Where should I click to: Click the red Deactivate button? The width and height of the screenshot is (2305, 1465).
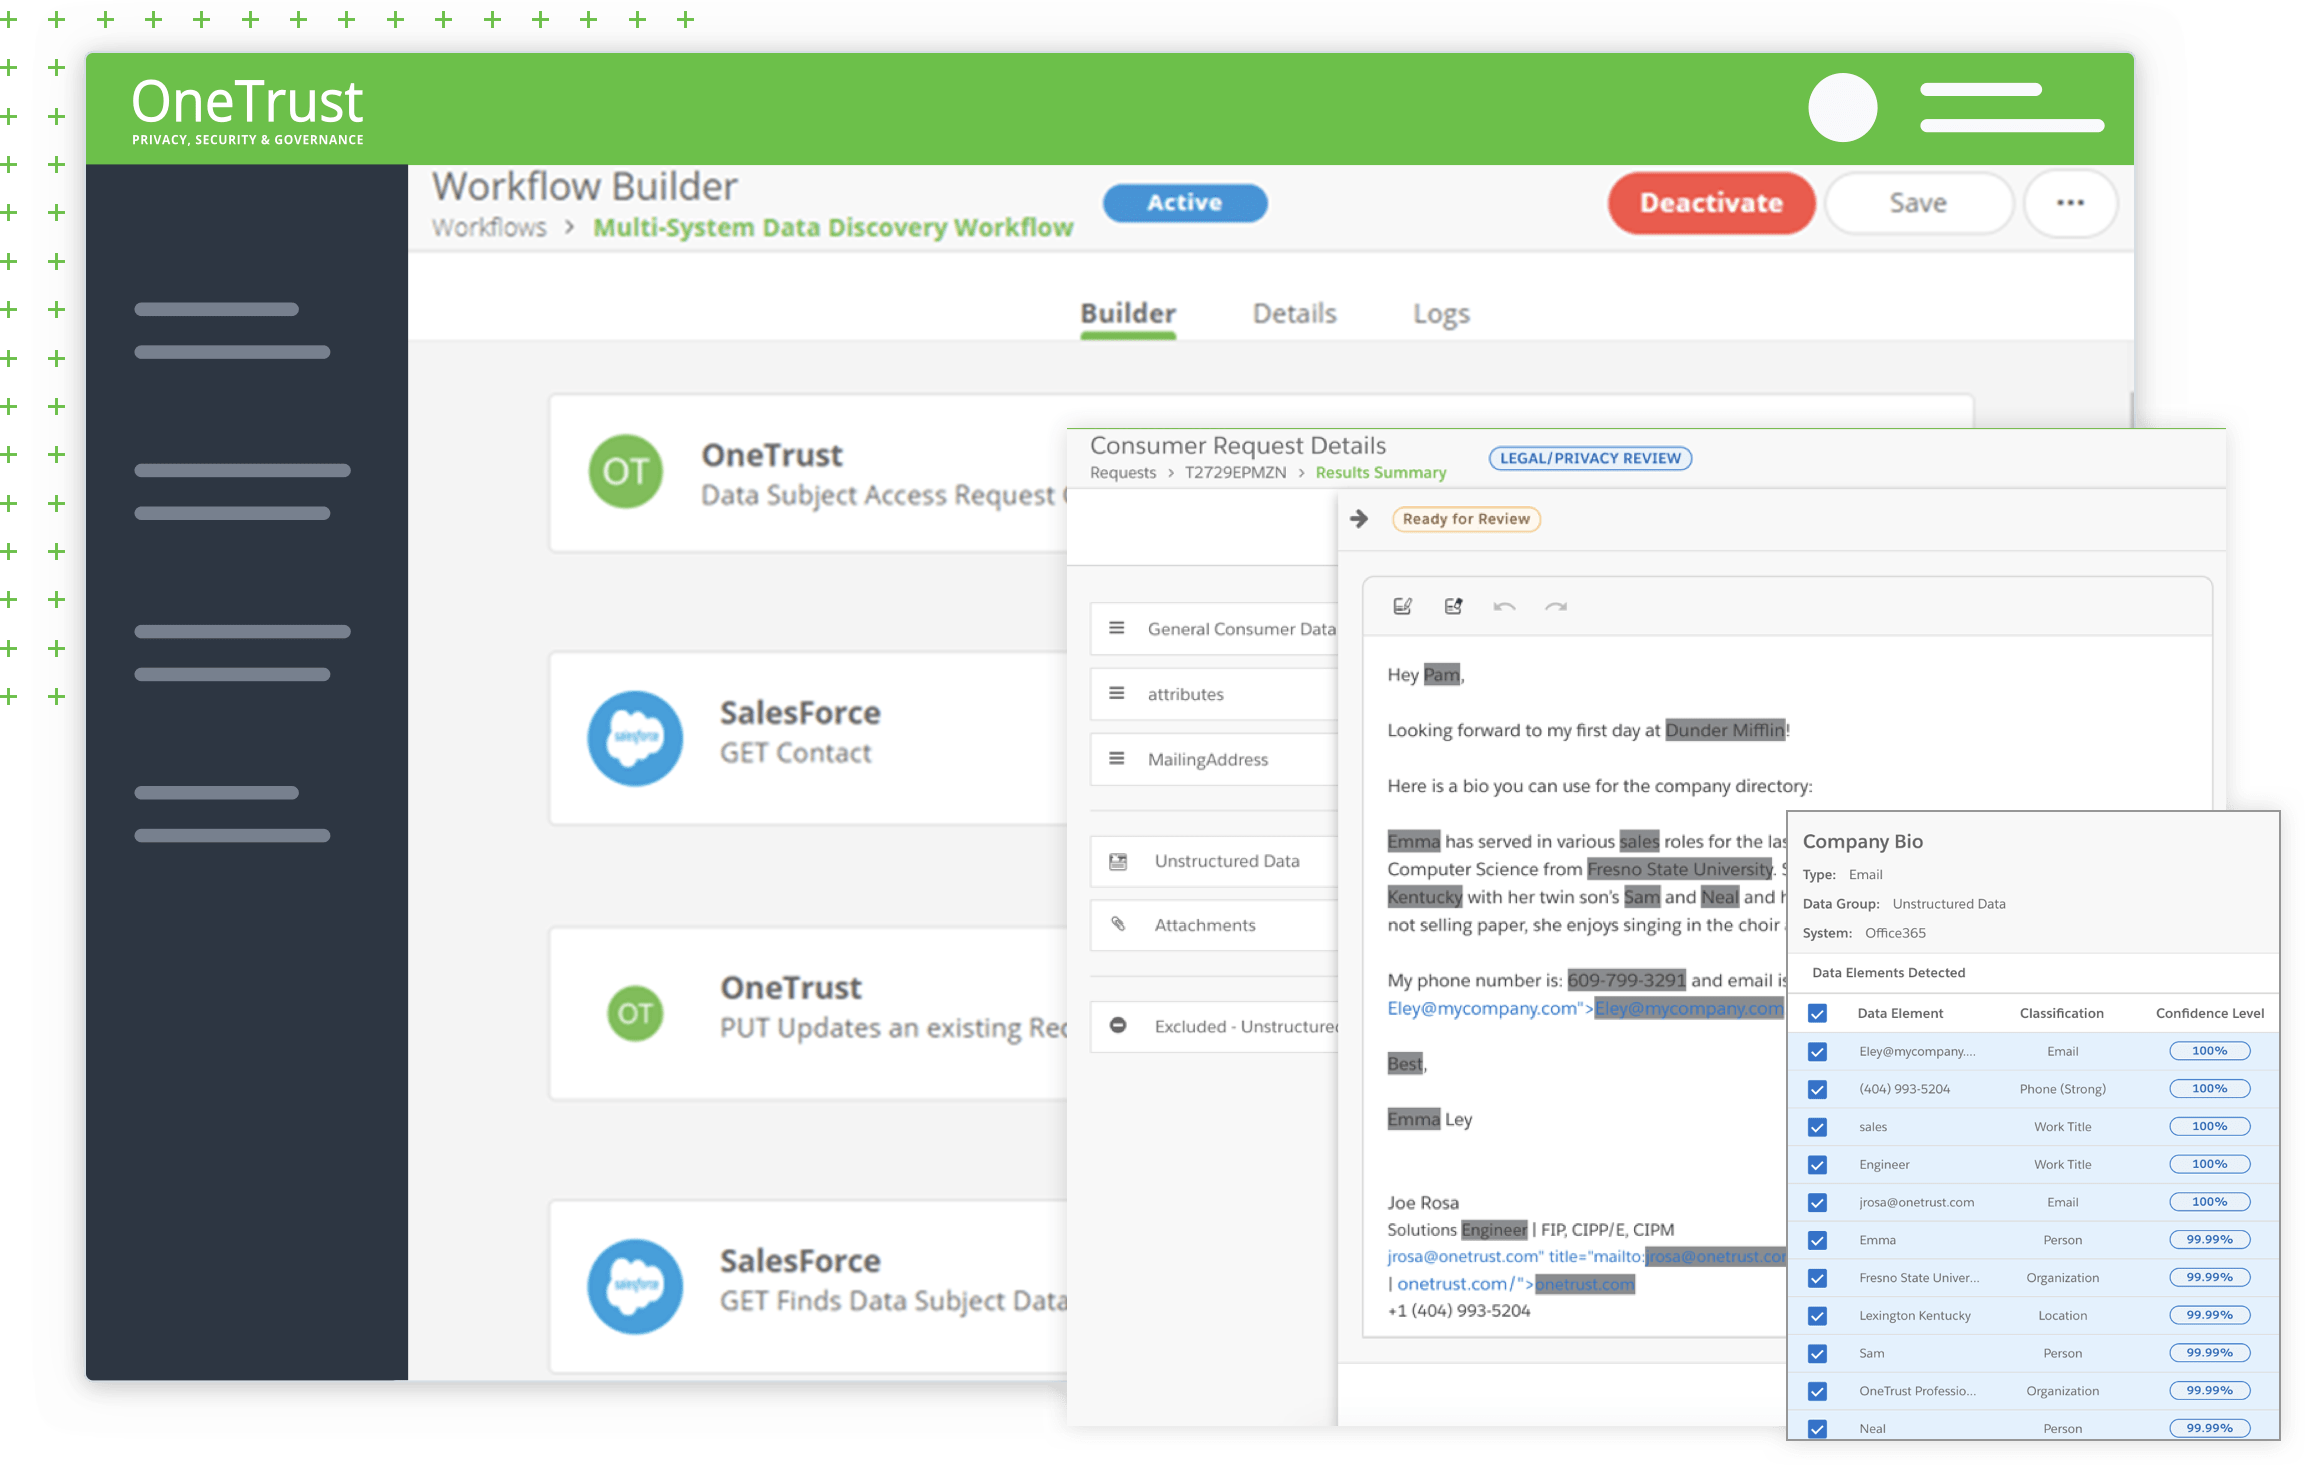[1711, 203]
